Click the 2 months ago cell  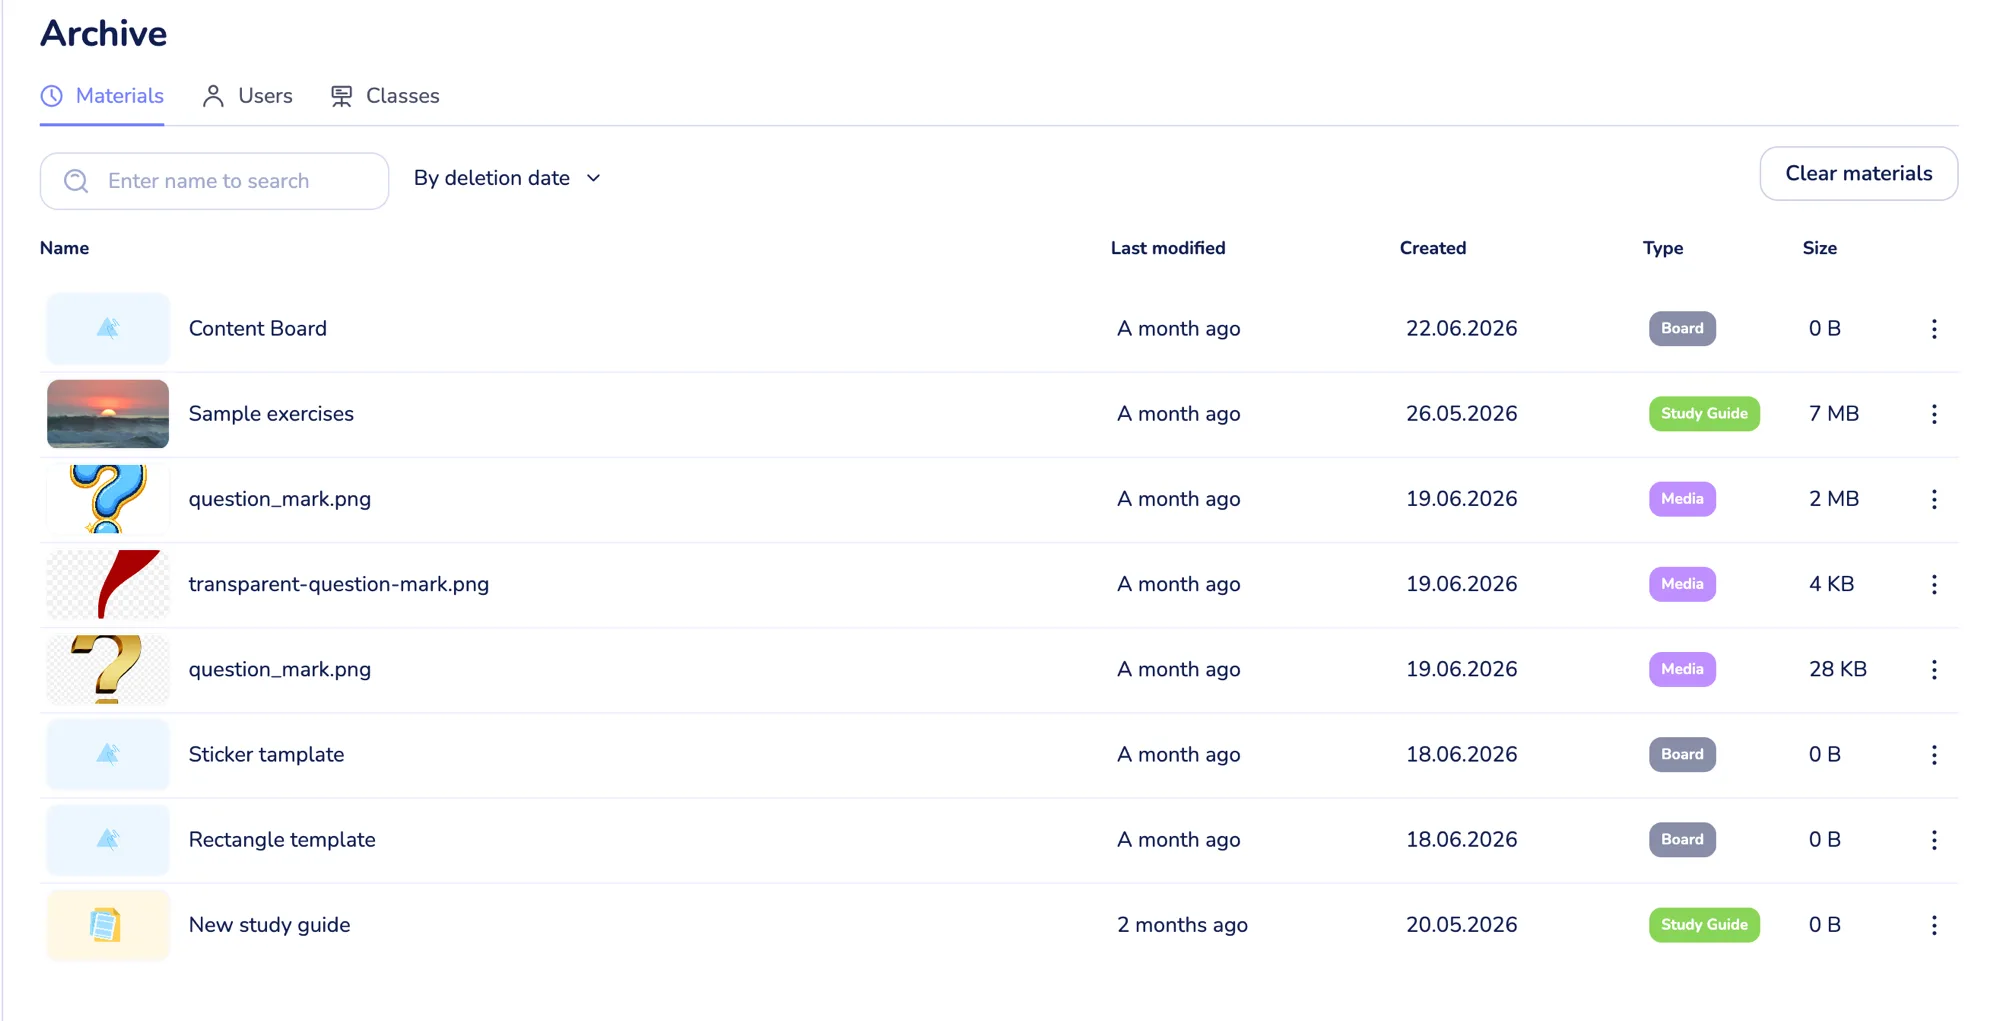point(1182,925)
